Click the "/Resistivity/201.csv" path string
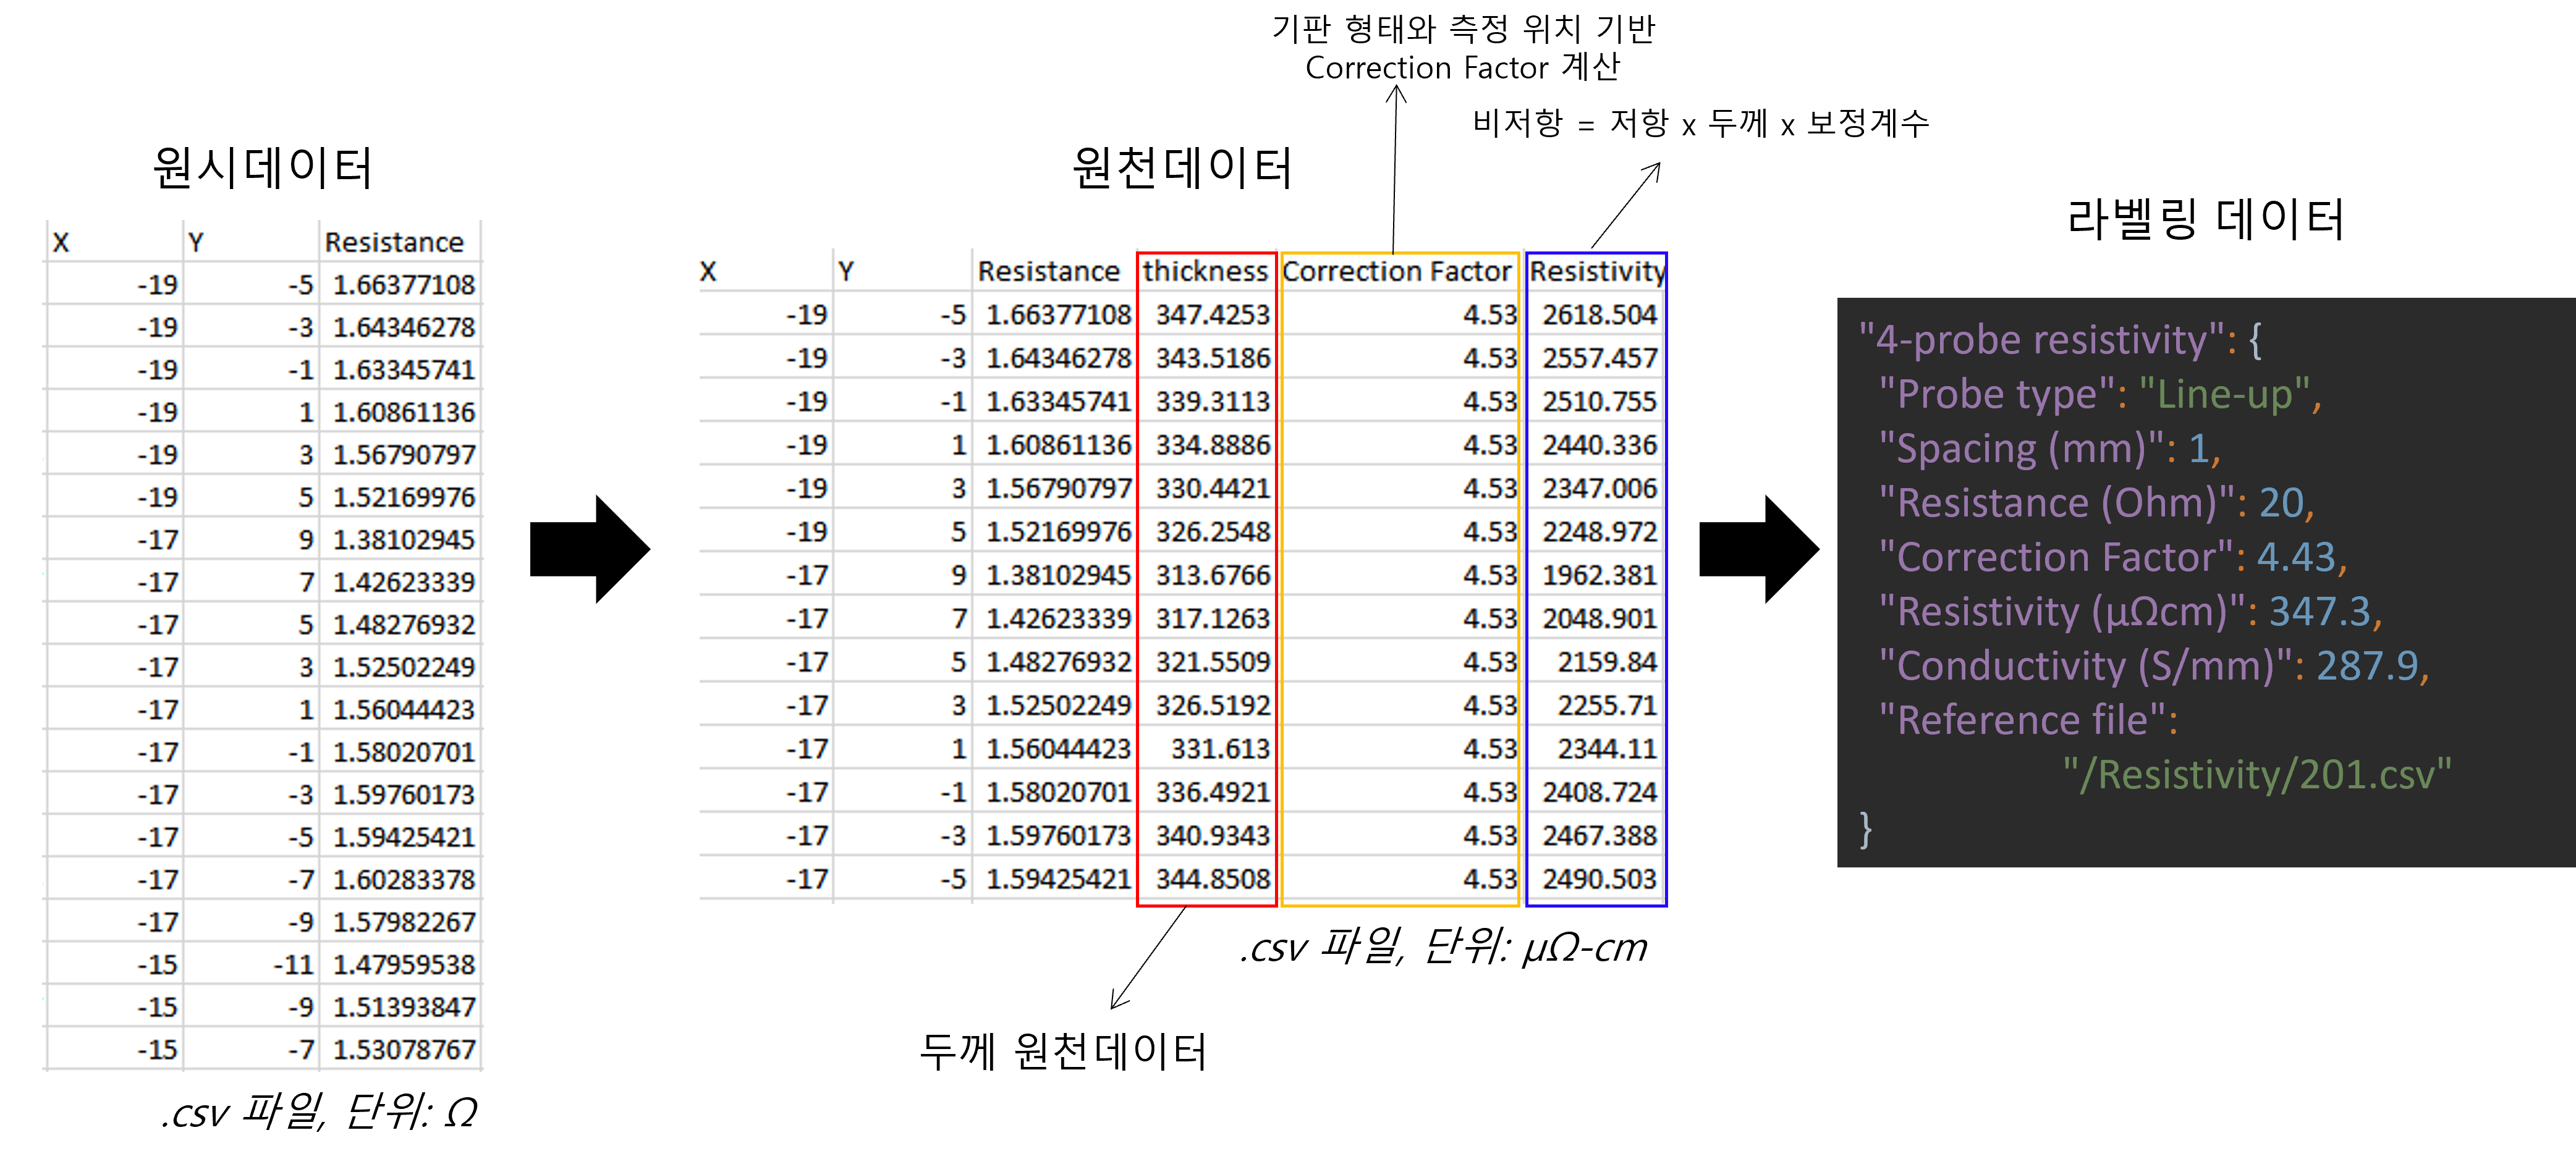The width and height of the screenshot is (2576, 1159). [x=2257, y=774]
